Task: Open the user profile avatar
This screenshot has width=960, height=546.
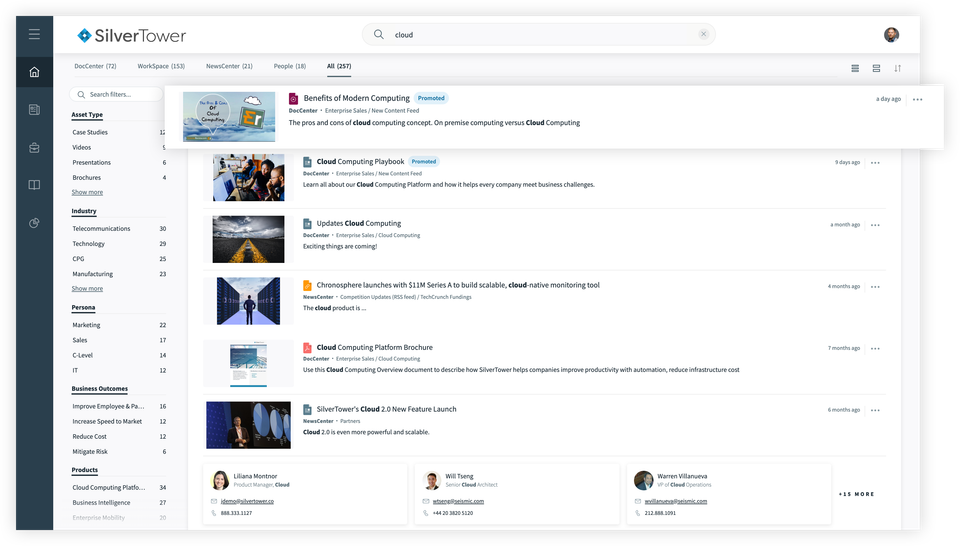Action: coord(891,34)
